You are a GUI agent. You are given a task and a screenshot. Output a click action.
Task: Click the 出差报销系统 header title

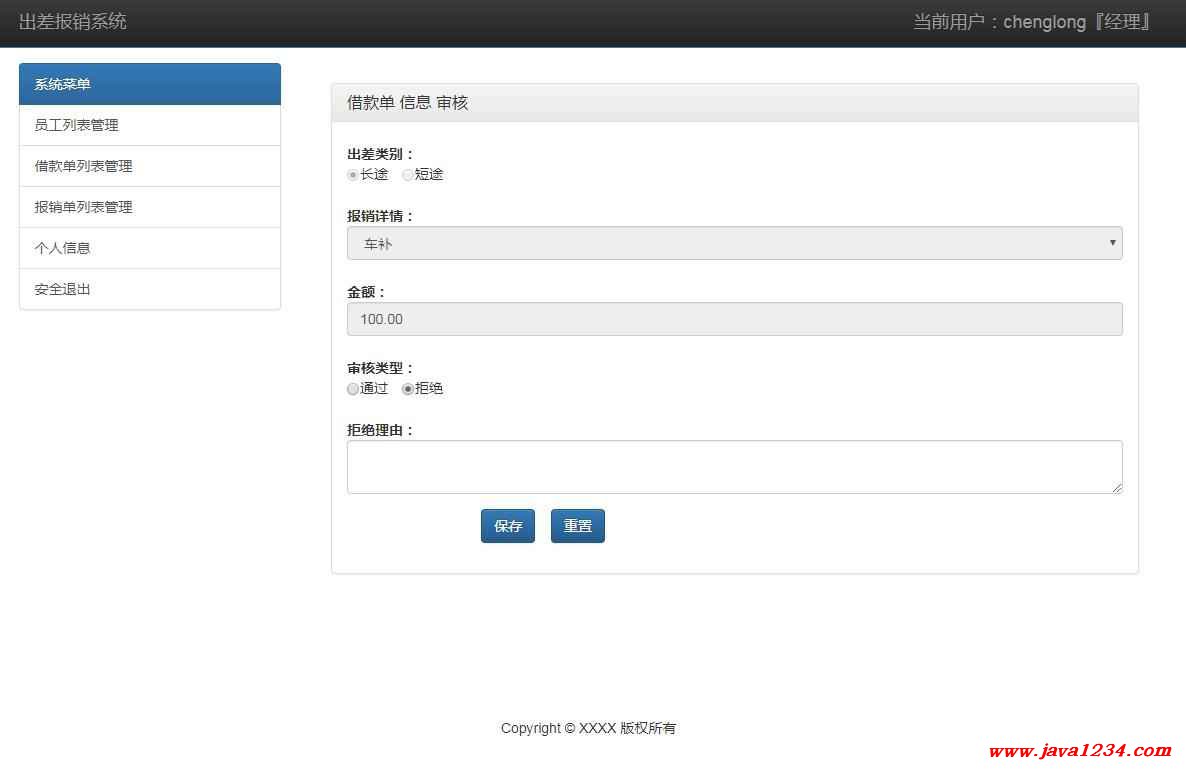[x=73, y=22]
